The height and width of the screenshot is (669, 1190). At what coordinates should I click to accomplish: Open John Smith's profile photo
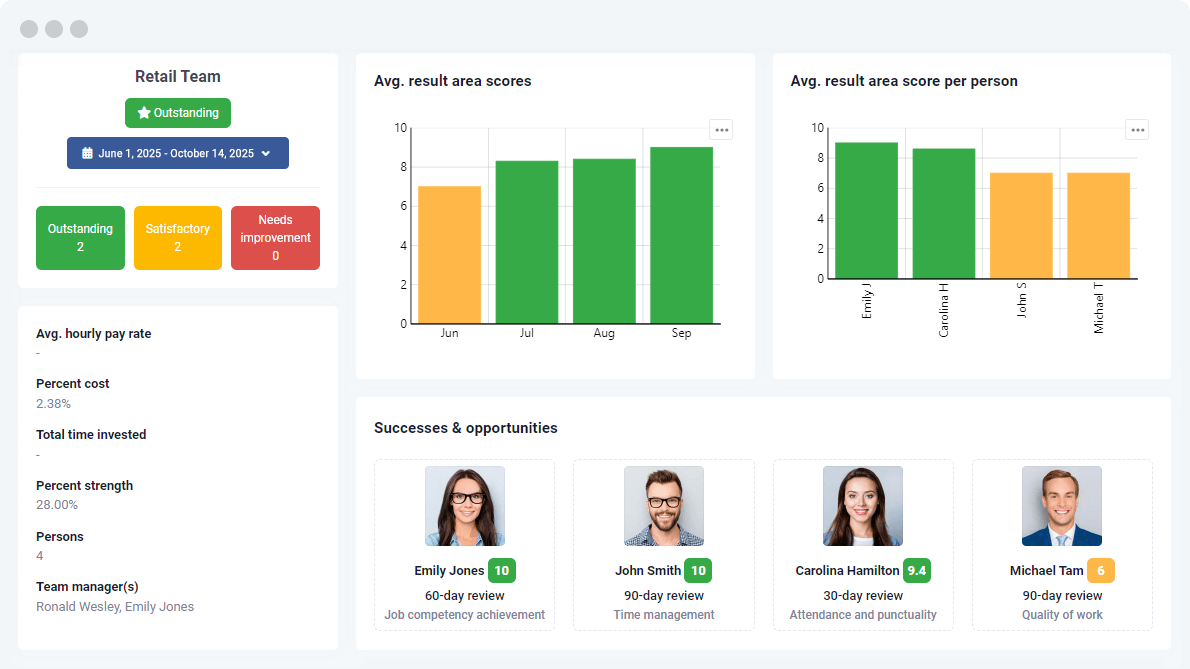tap(663, 506)
